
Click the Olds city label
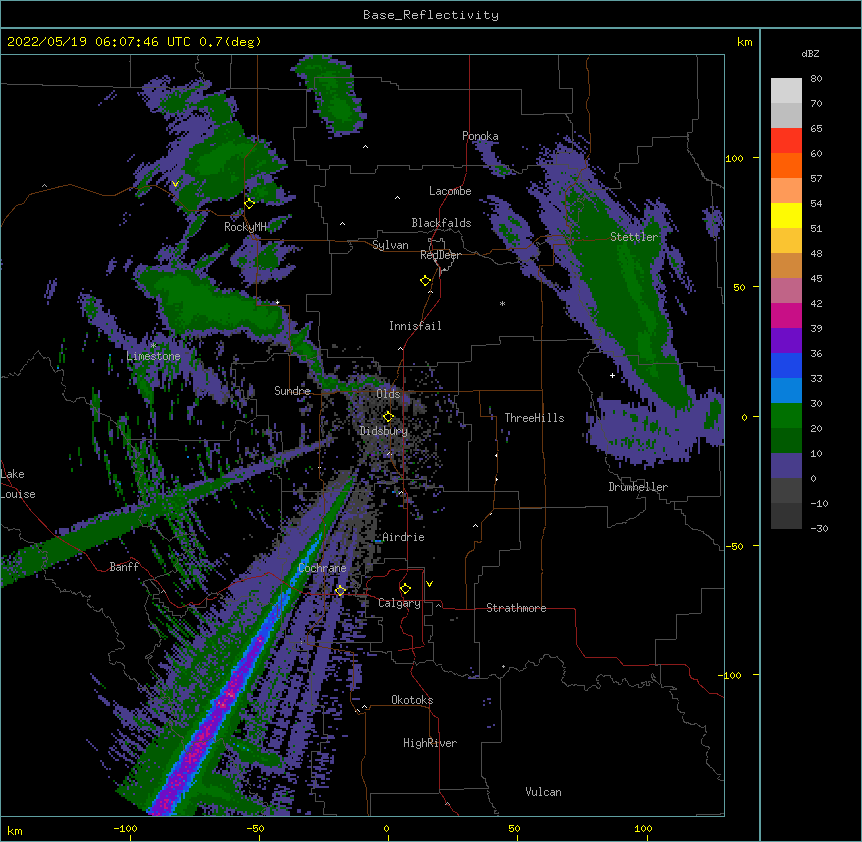[x=388, y=394]
